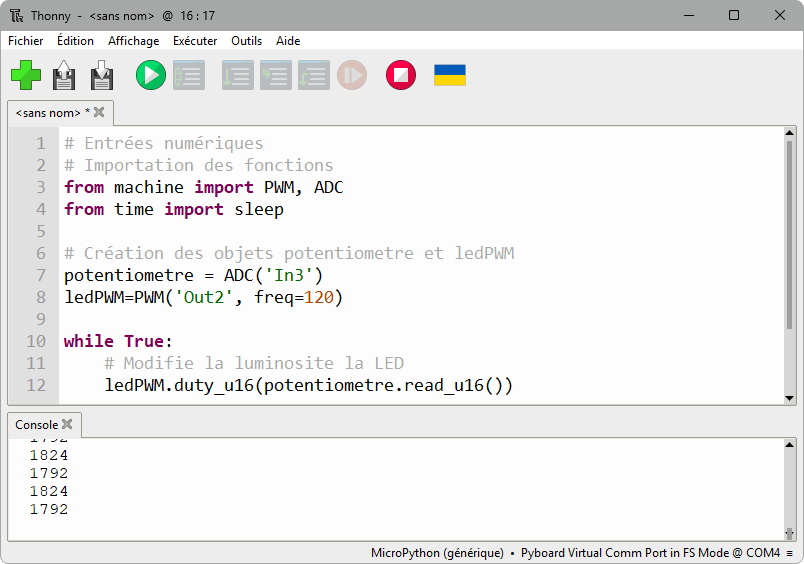
Task: Click the string 'Out2' in line 8
Action: click(204, 297)
